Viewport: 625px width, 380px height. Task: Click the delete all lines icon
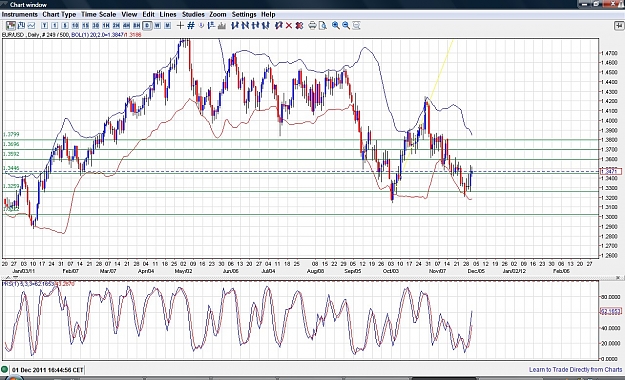coord(299,26)
